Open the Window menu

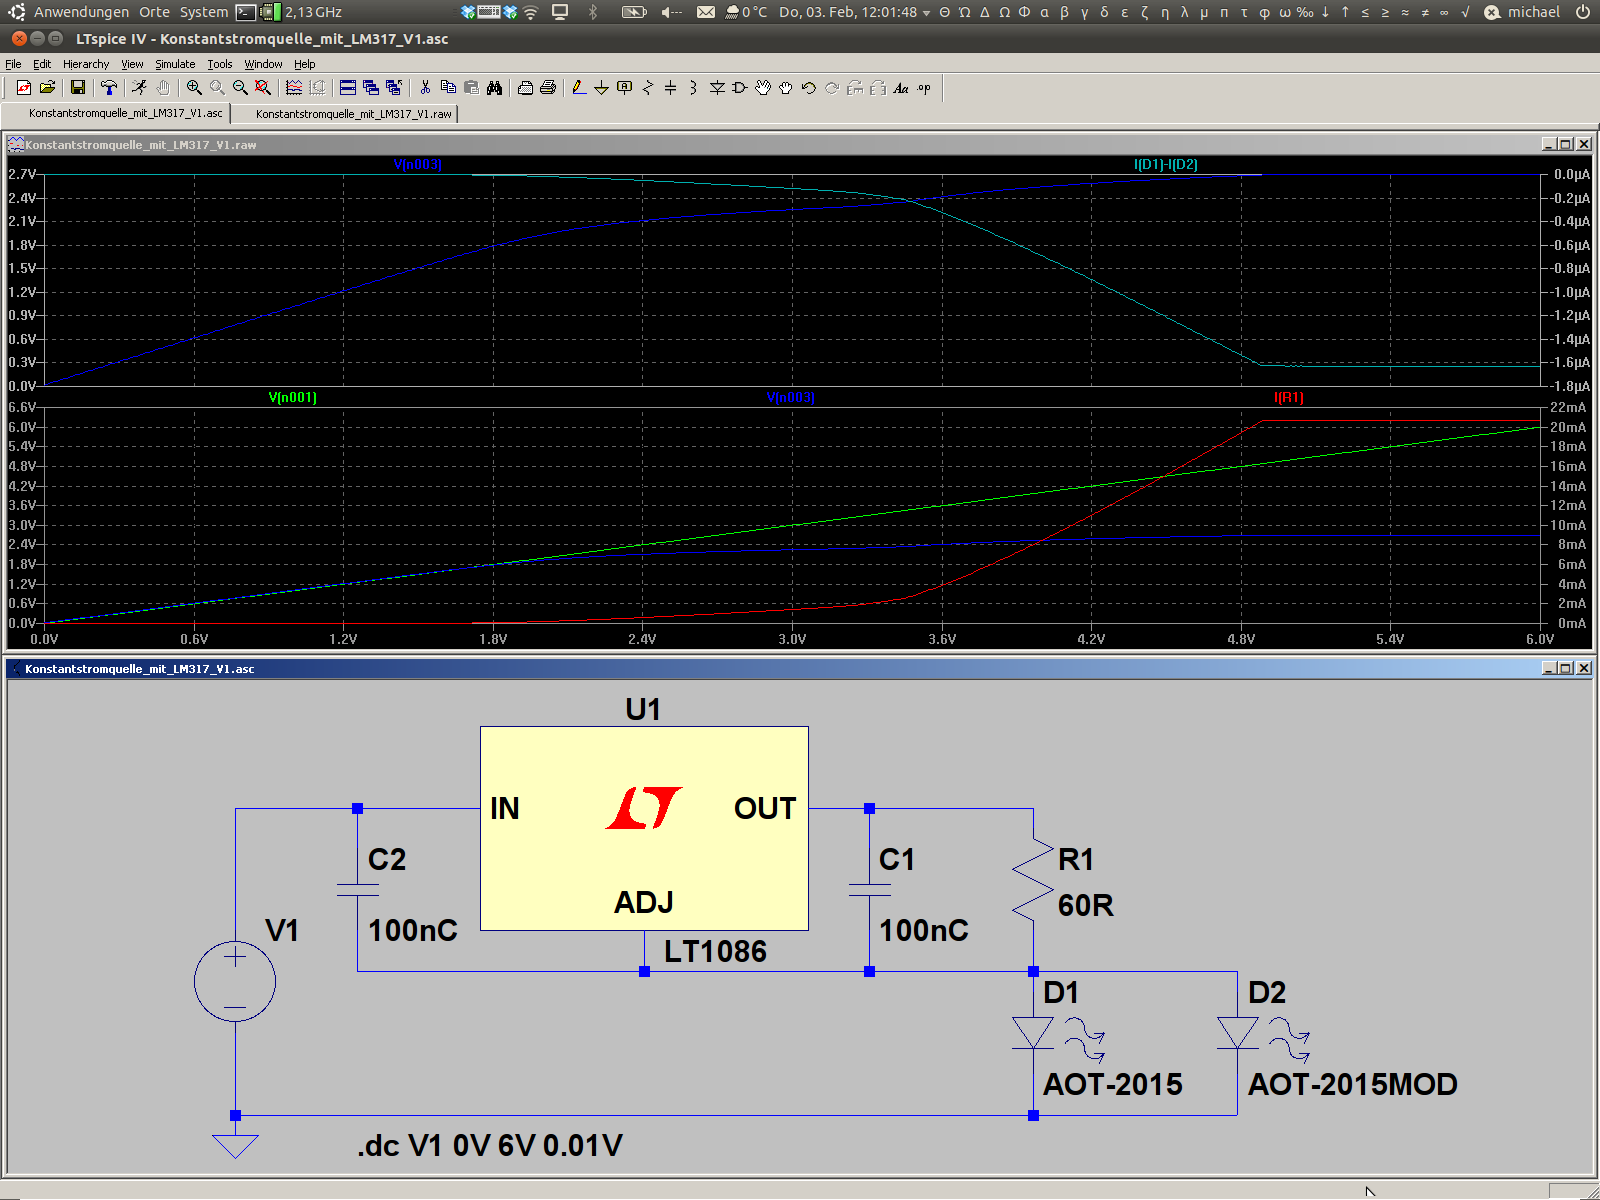click(x=264, y=64)
